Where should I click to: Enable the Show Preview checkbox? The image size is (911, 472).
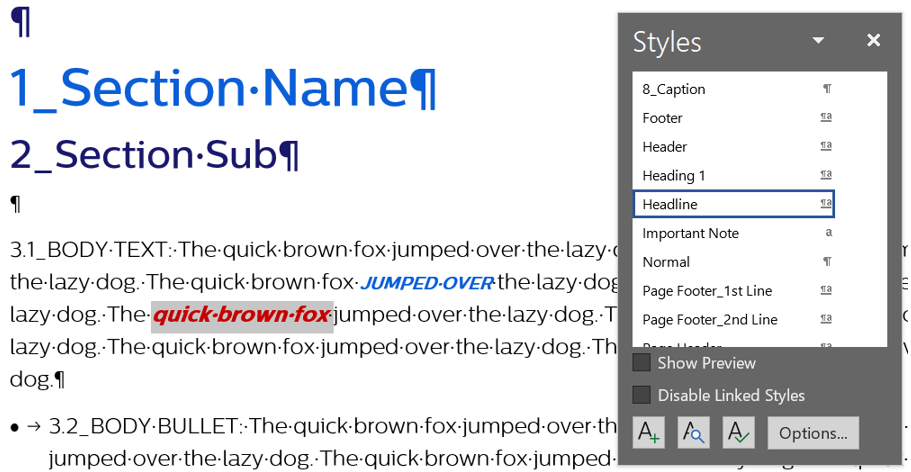coord(642,363)
